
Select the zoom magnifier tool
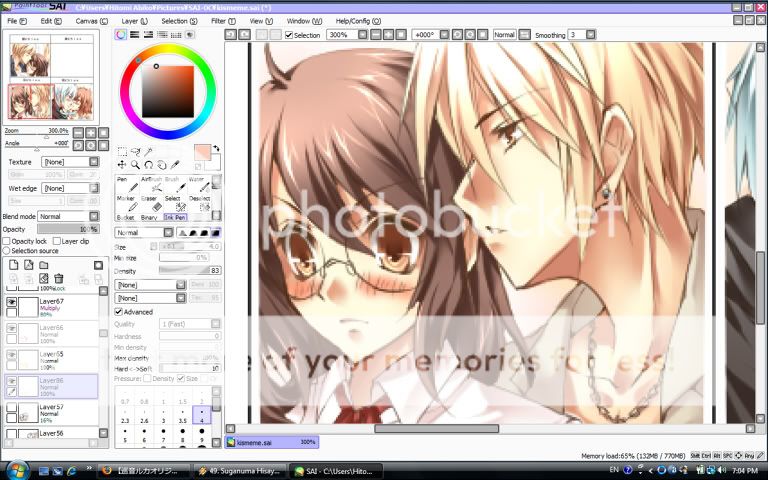click(135, 165)
